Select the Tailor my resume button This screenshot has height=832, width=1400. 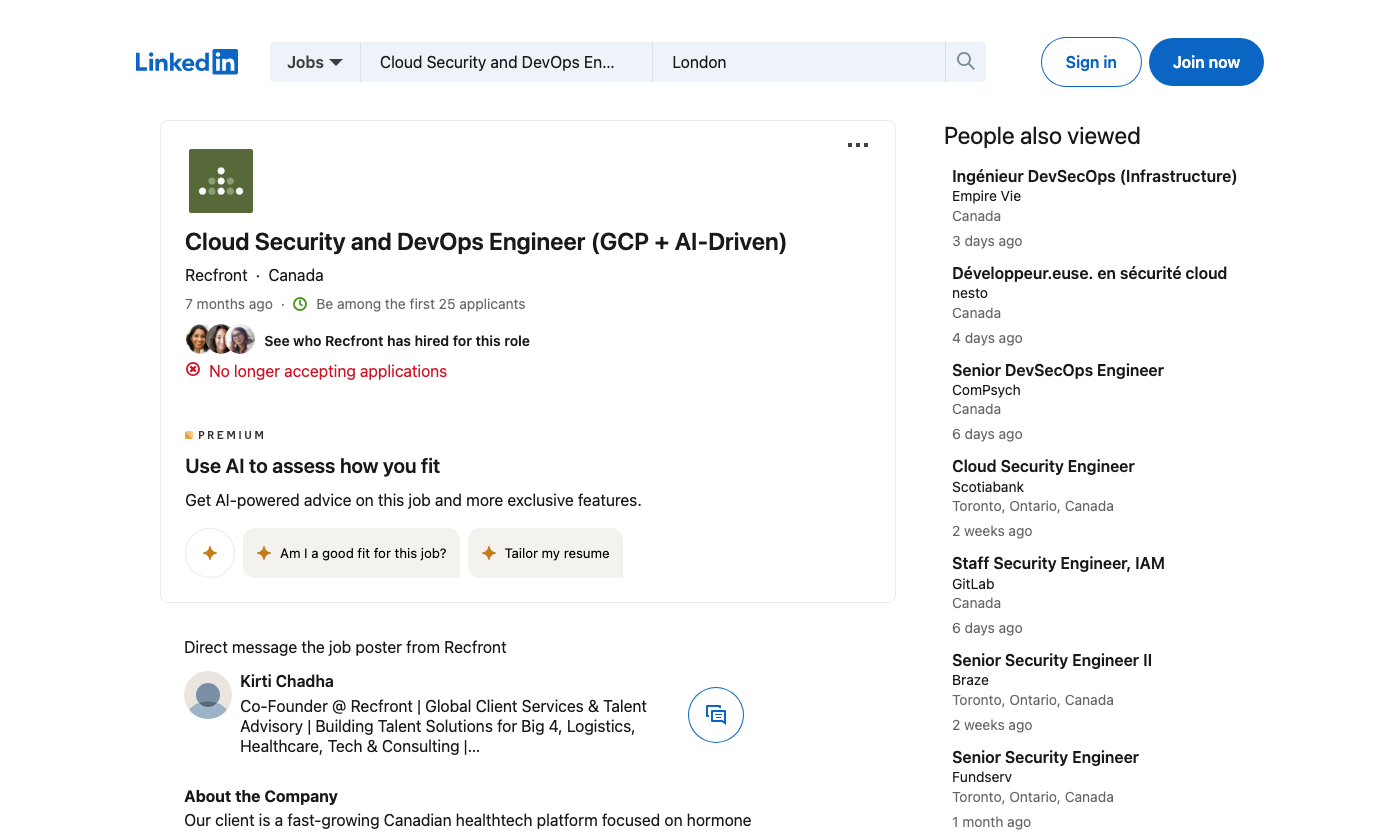click(545, 553)
